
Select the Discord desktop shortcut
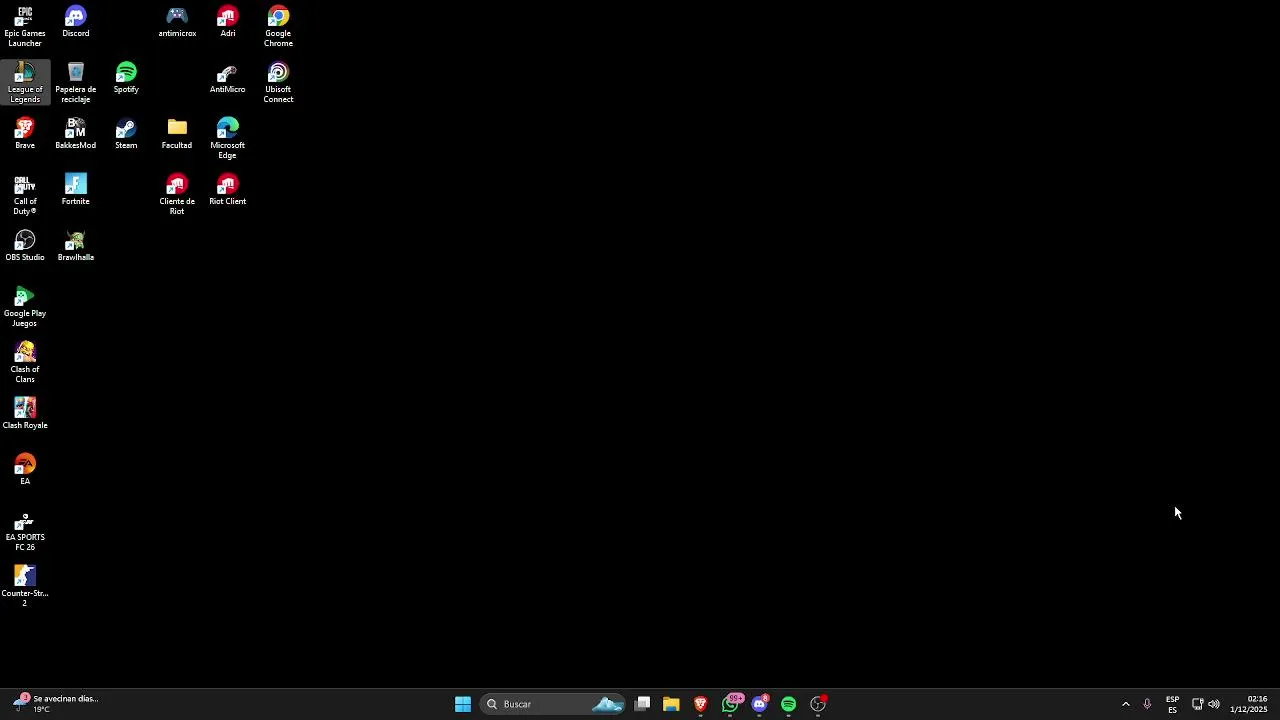click(75, 22)
